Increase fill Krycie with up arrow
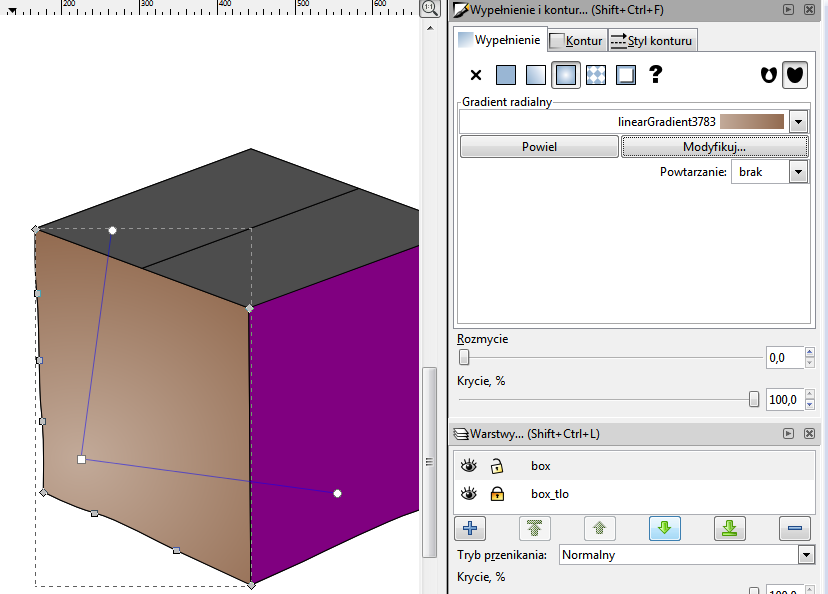This screenshot has height=594, width=828. point(810,394)
